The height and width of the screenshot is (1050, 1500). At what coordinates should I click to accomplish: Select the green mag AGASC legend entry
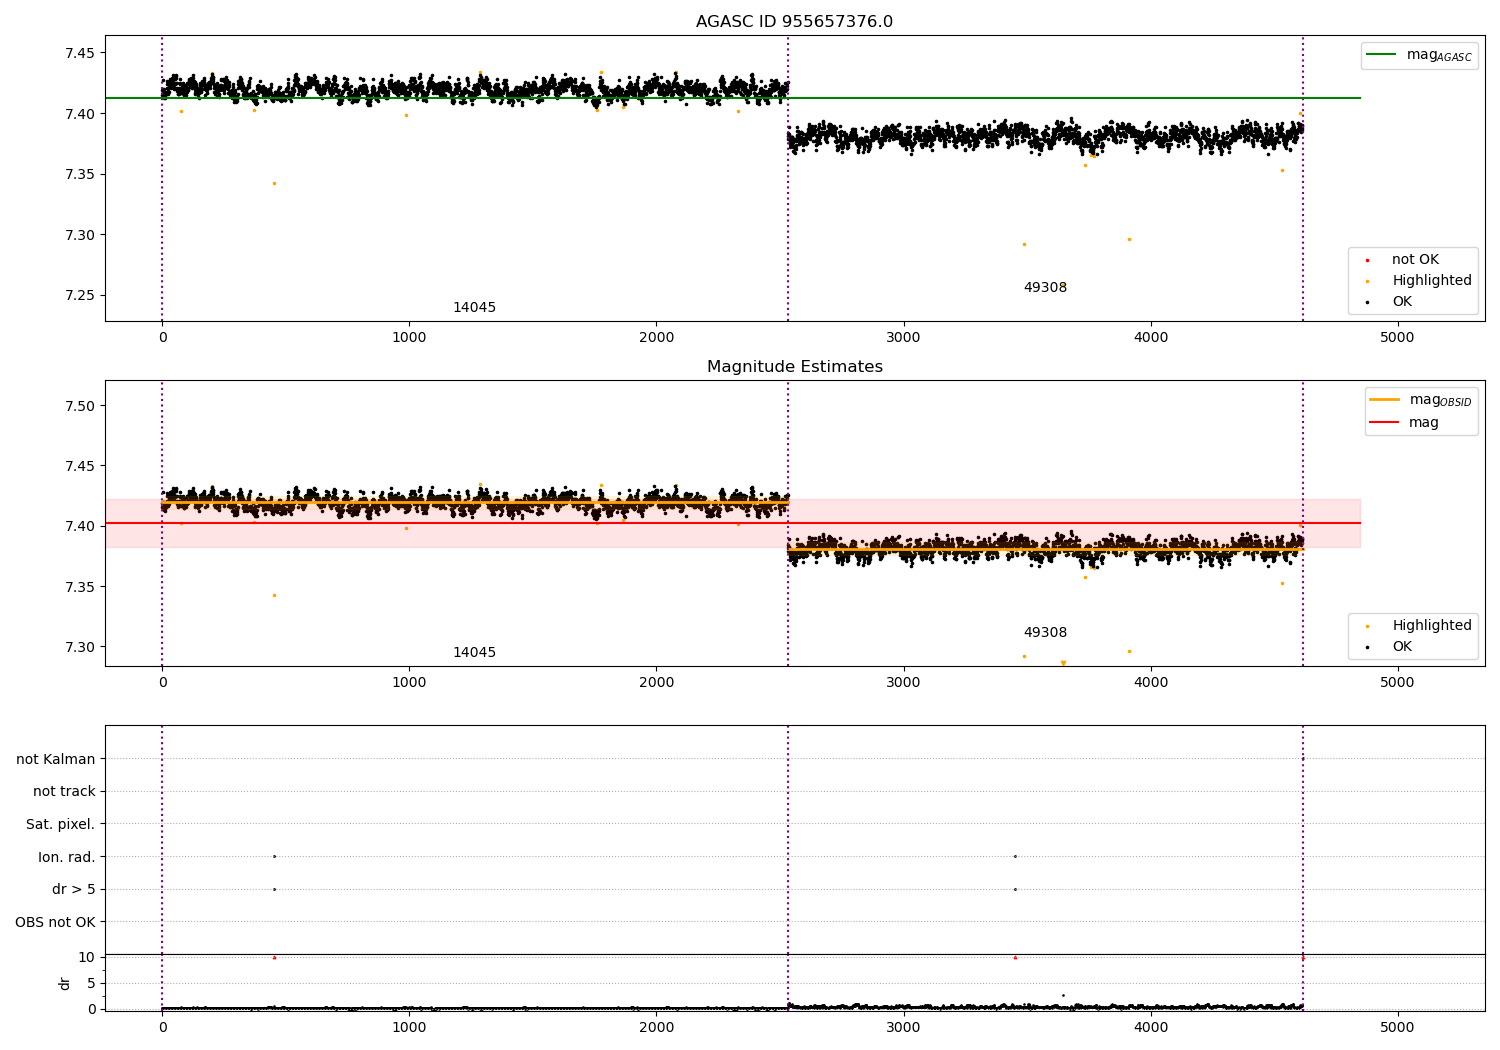point(1420,55)
